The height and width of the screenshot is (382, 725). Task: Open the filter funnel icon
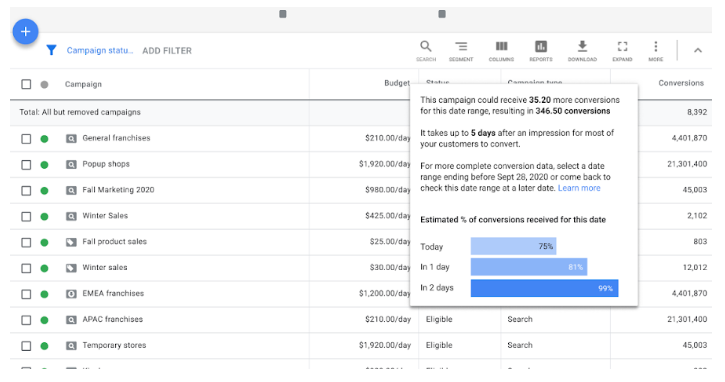(51, 50)
